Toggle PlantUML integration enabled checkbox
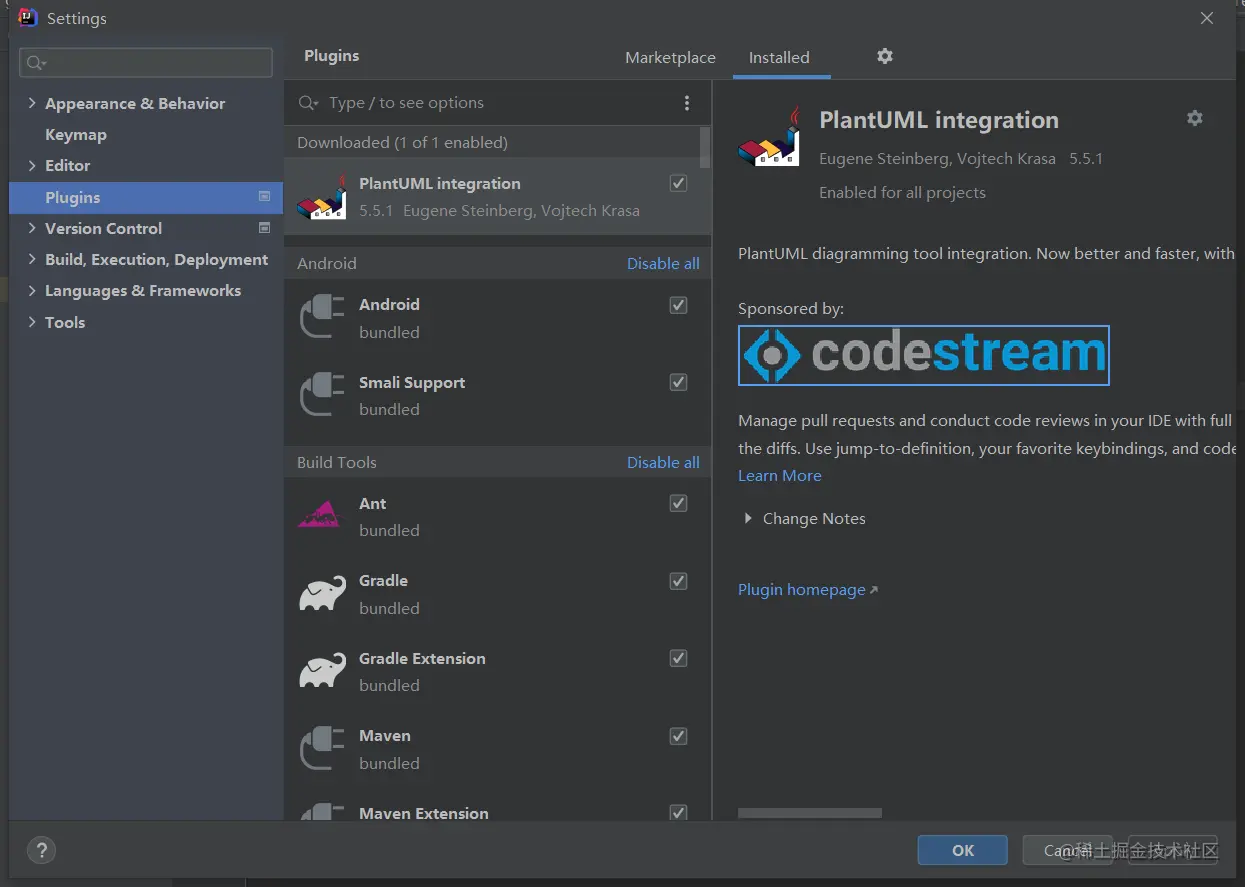 678,183
